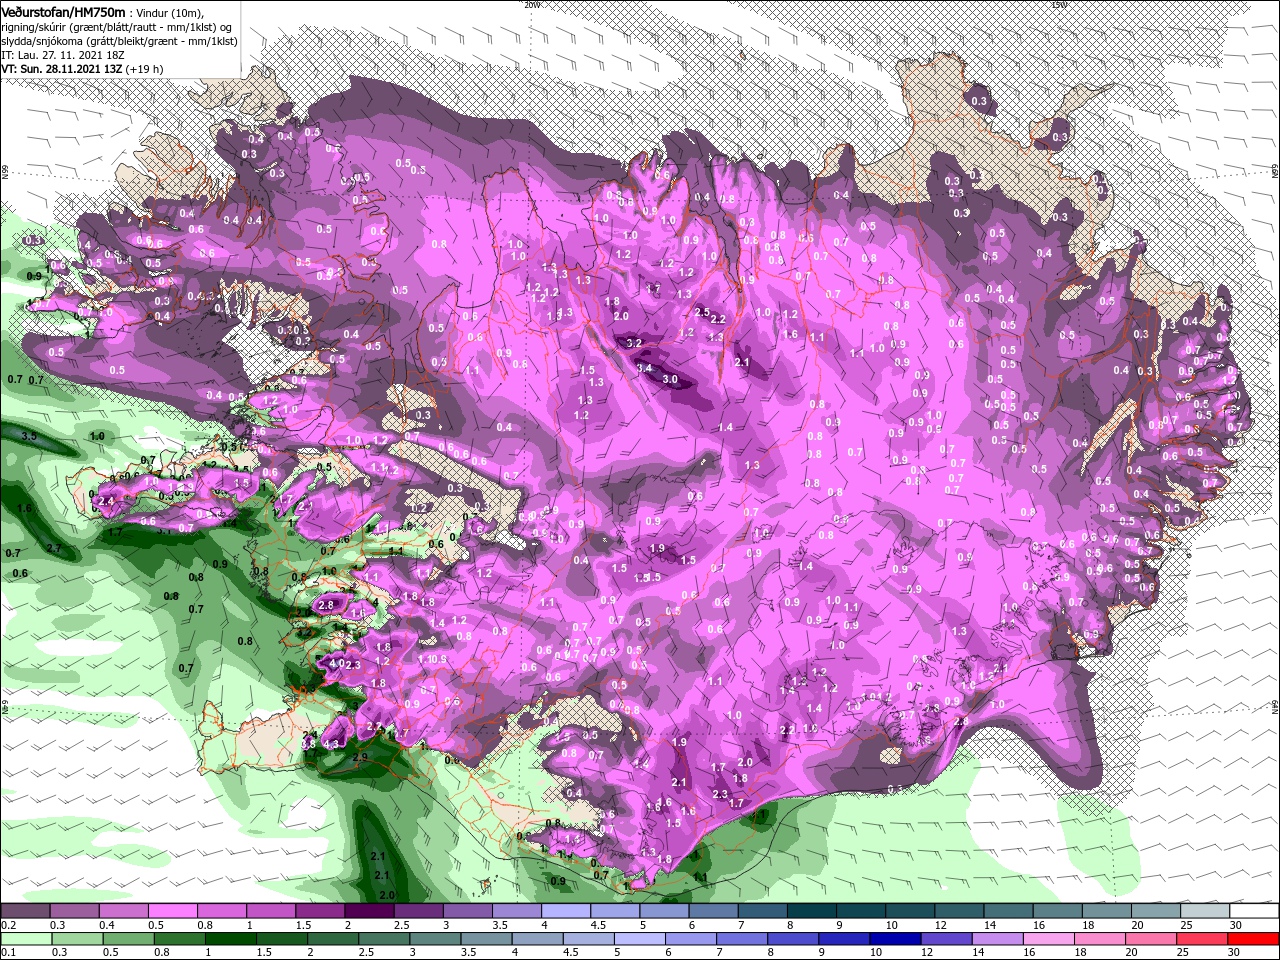This screenshot has width=1280, height=960.
Task: Click the '15W' longitude label at top edge
Action: pyautogui.click(x=1059, y=5)
